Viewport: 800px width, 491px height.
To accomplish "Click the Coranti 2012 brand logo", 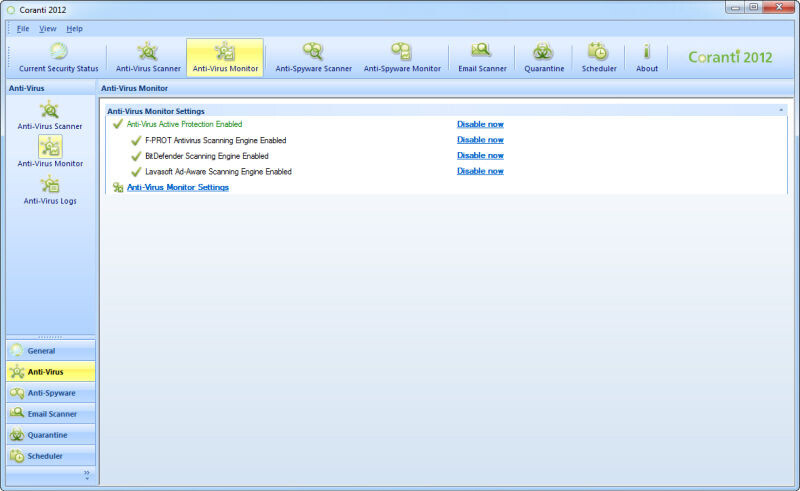I will coord(730,57).
